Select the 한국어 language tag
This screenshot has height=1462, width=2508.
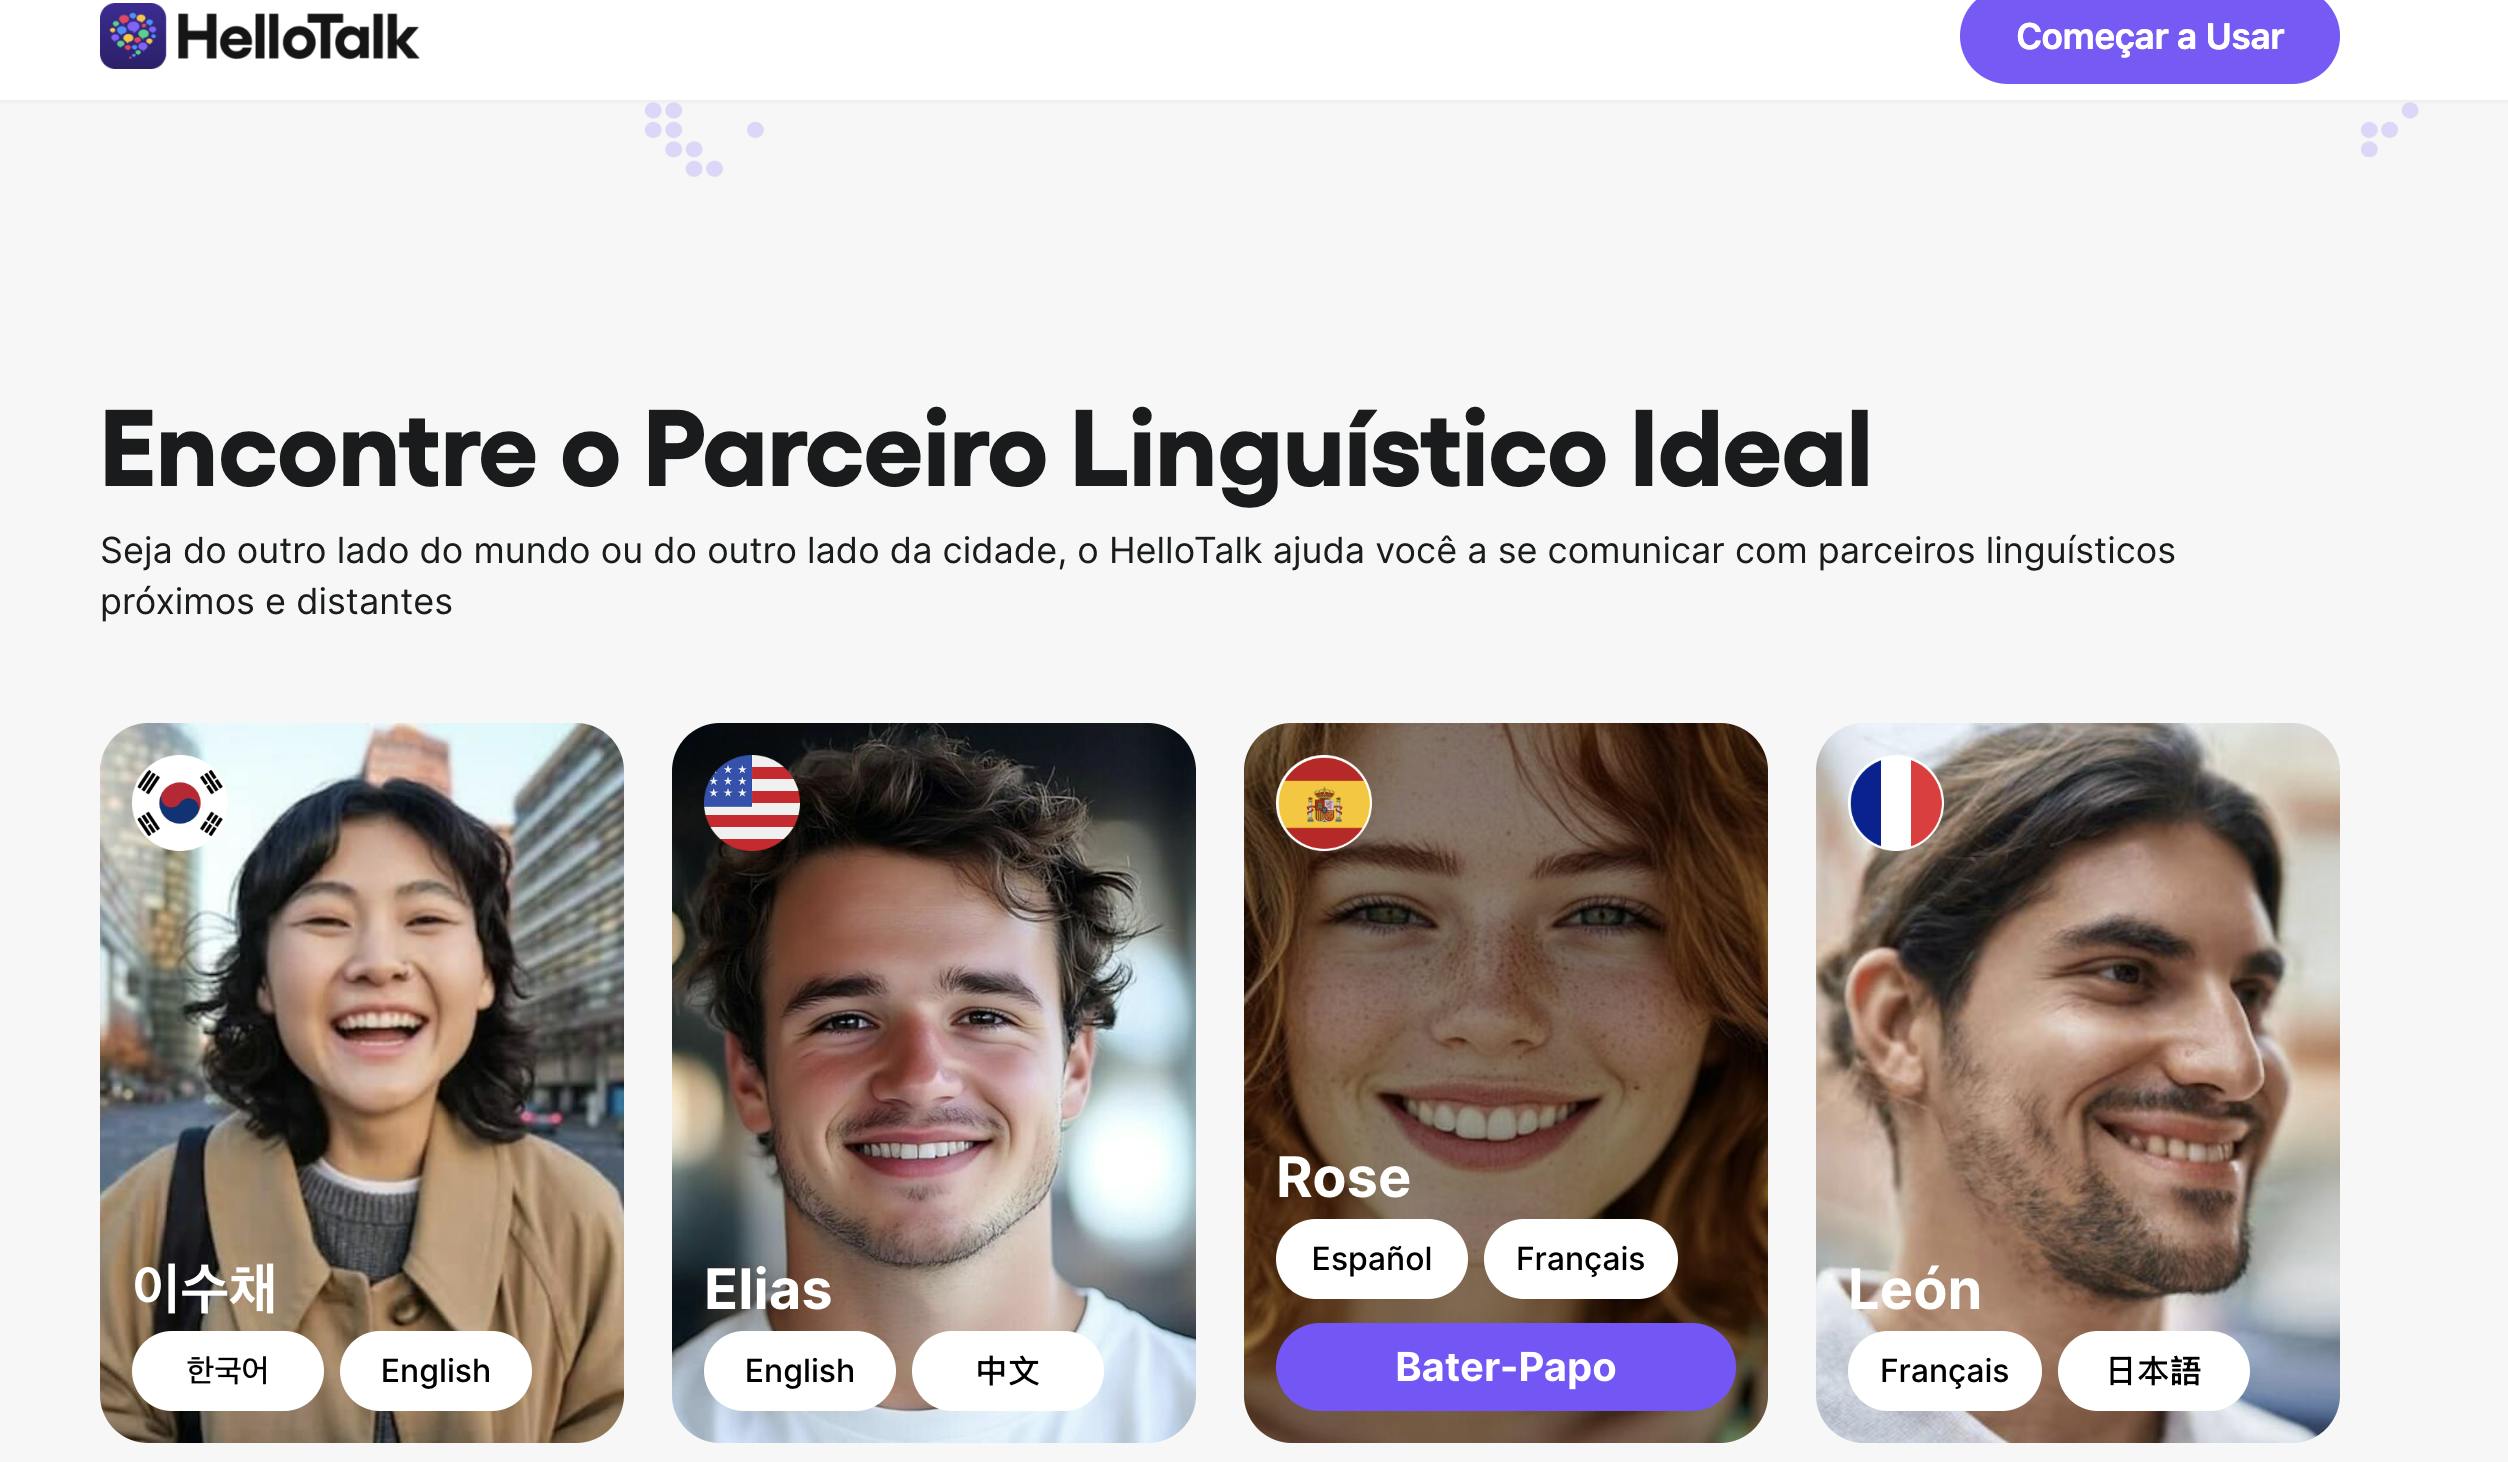pos(228,1371)
